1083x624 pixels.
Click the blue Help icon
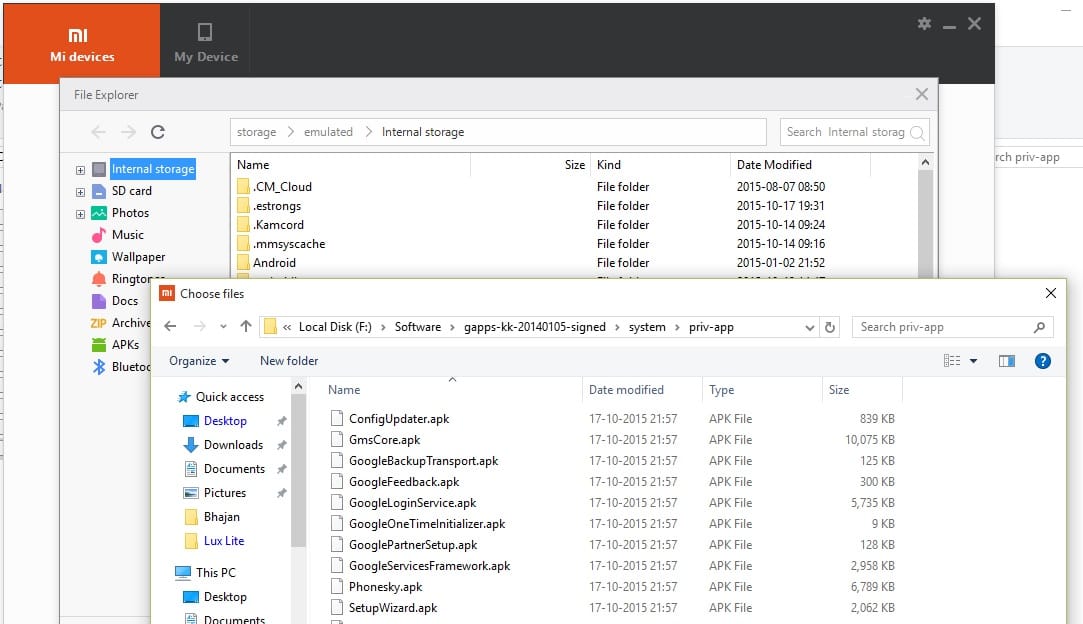(x=1042, y=361)
